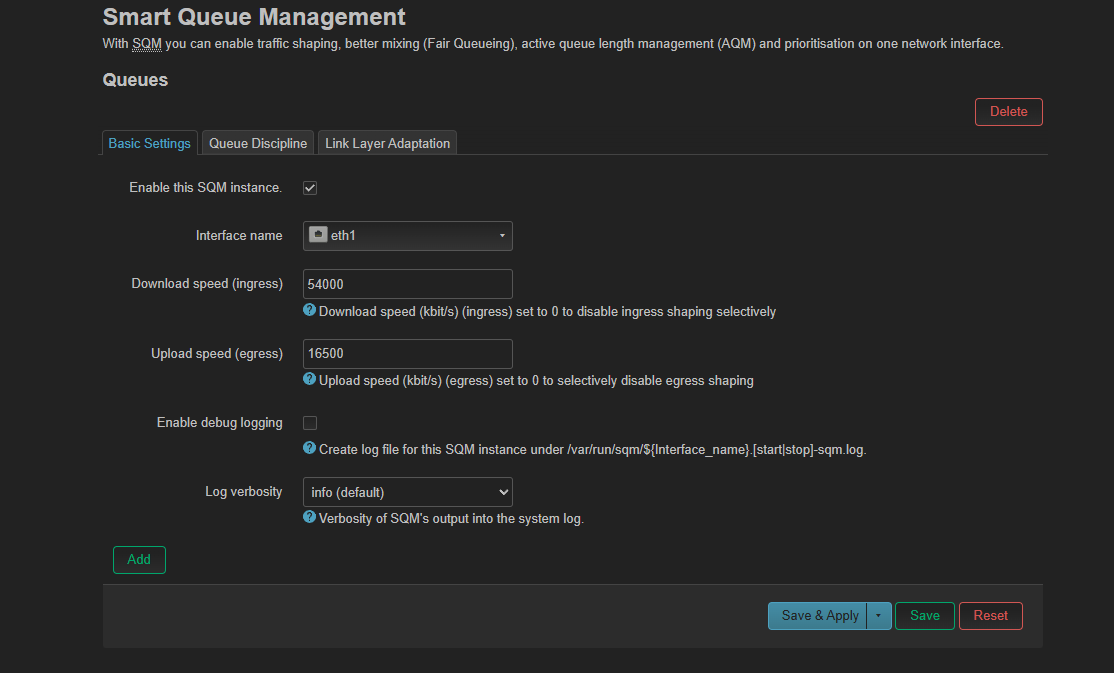Click help icon beside upload speed hint
This screenshot has height=673, width=1114.
(x=310, y=379)
